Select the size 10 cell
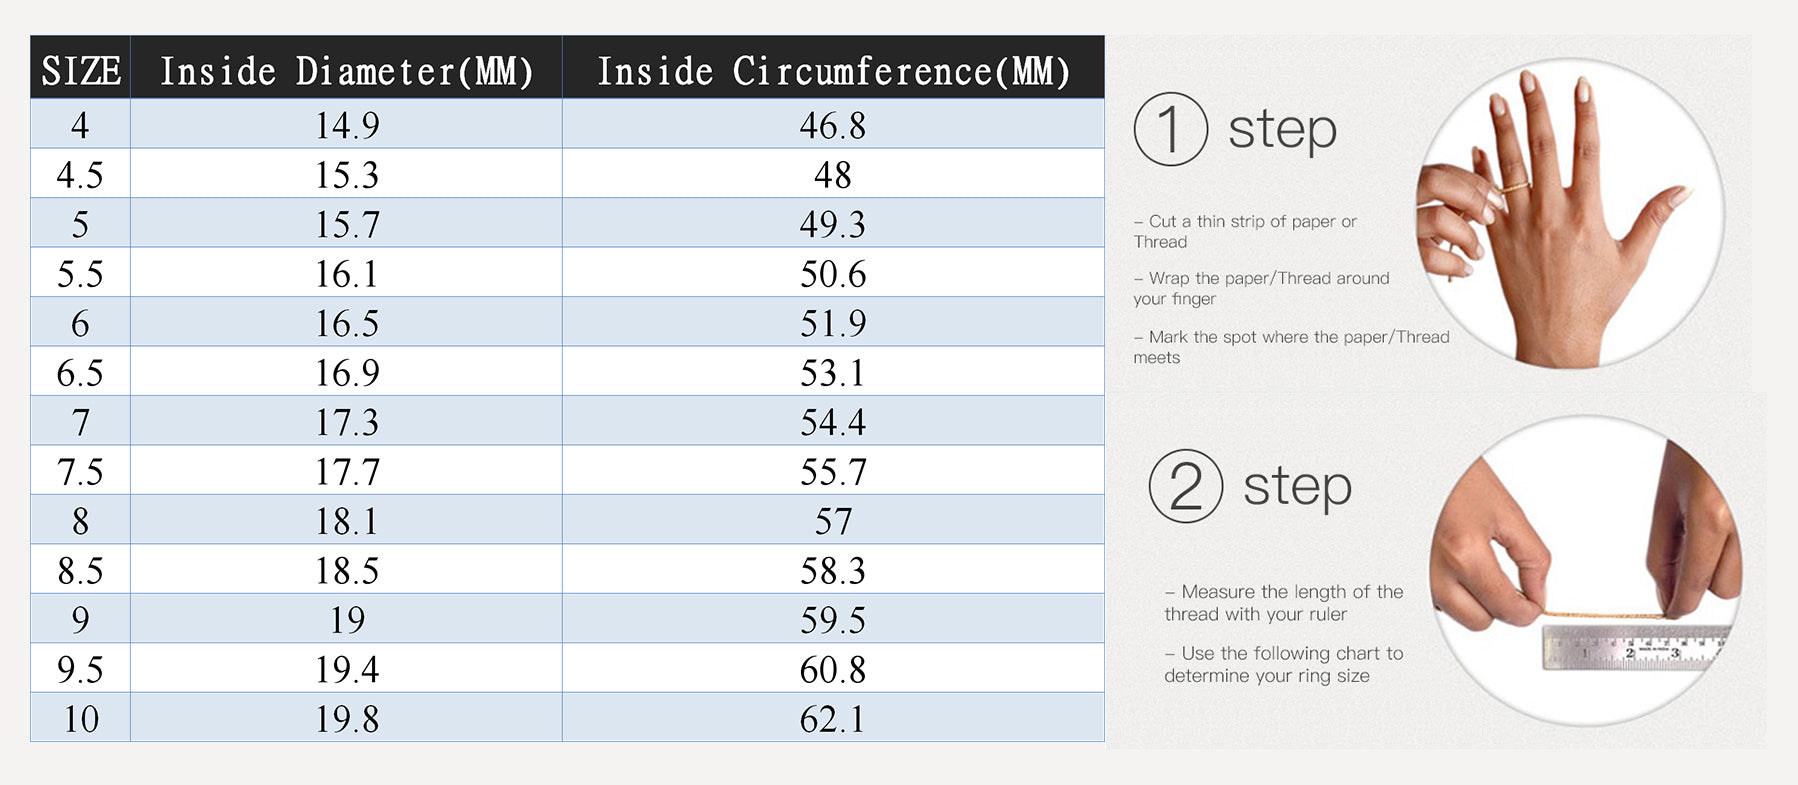This screenshot has width=1798, height=785. (x=80, y=719)
